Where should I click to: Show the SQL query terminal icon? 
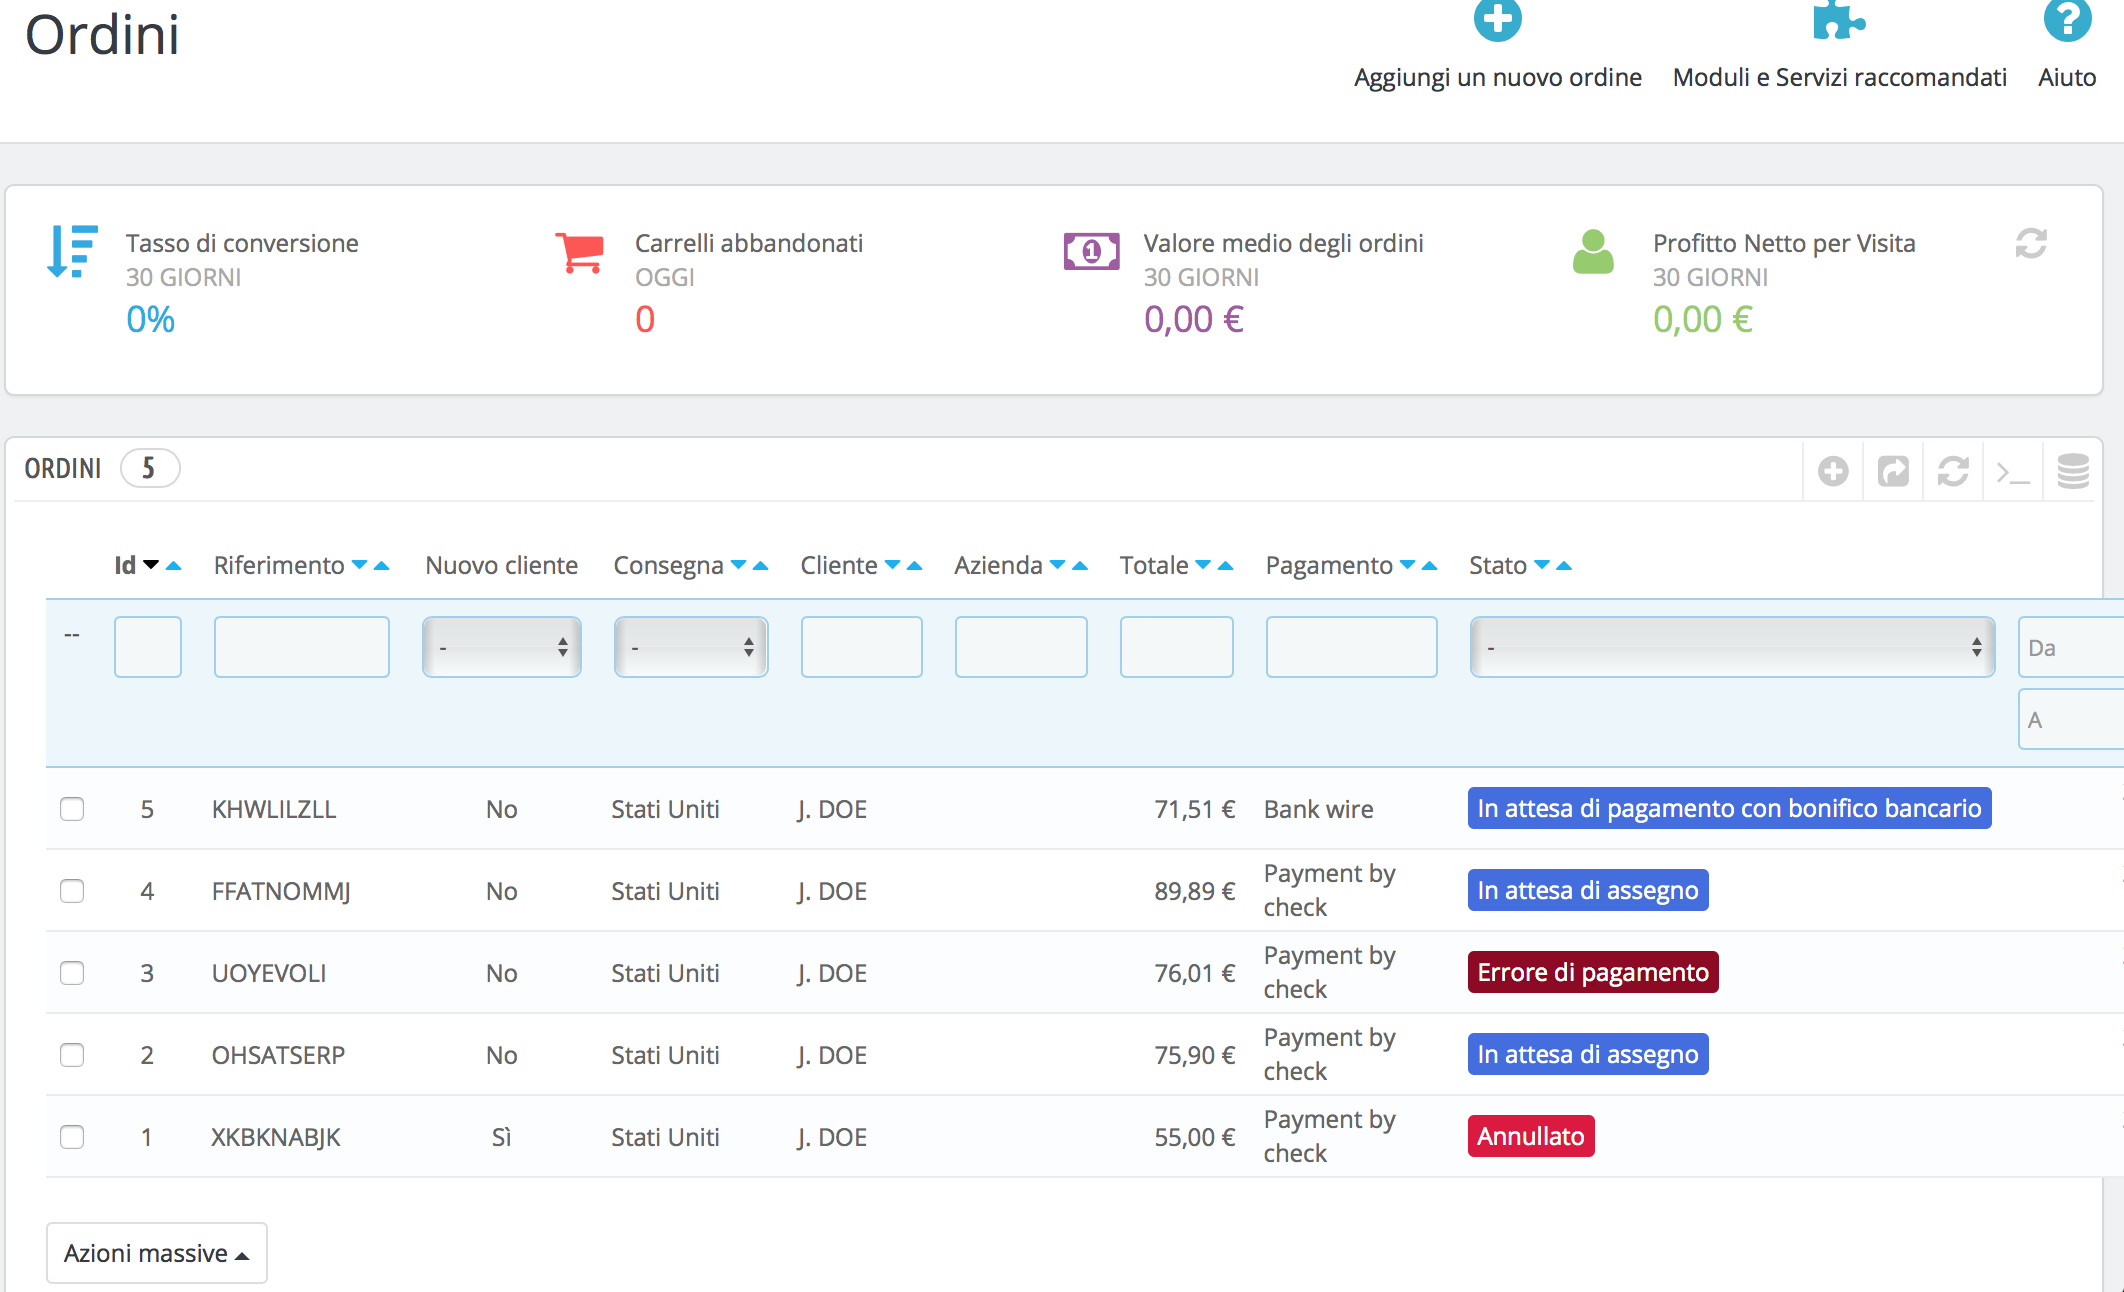(x=2012, y=471)
